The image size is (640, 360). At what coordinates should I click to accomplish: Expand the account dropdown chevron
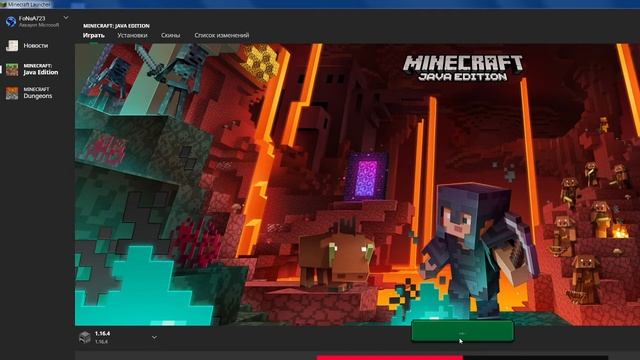pyautogui.click(x=66, y=18)
